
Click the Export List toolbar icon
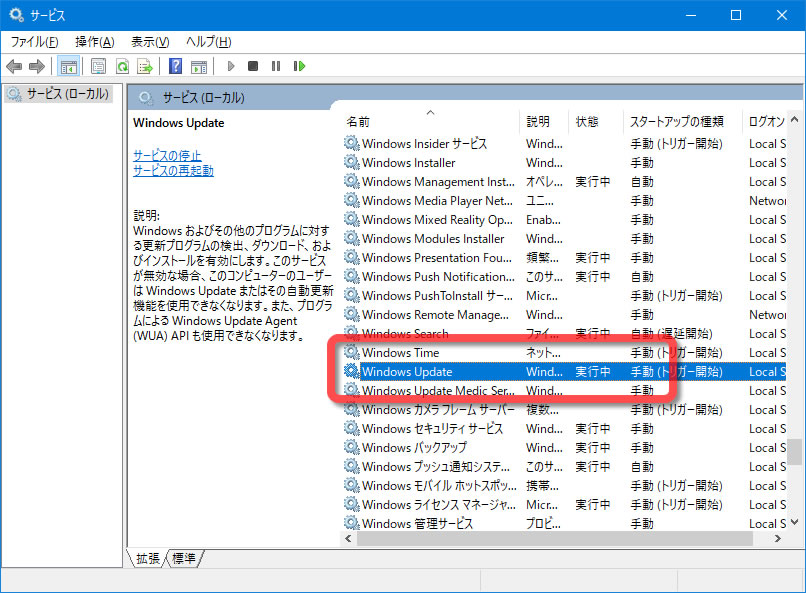point(145,66)
